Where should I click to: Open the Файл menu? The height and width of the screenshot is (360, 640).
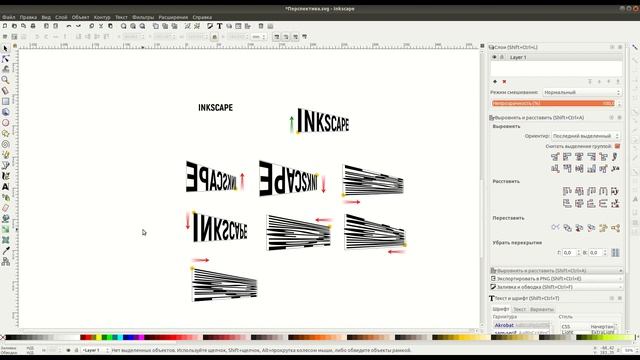point(9,17)
